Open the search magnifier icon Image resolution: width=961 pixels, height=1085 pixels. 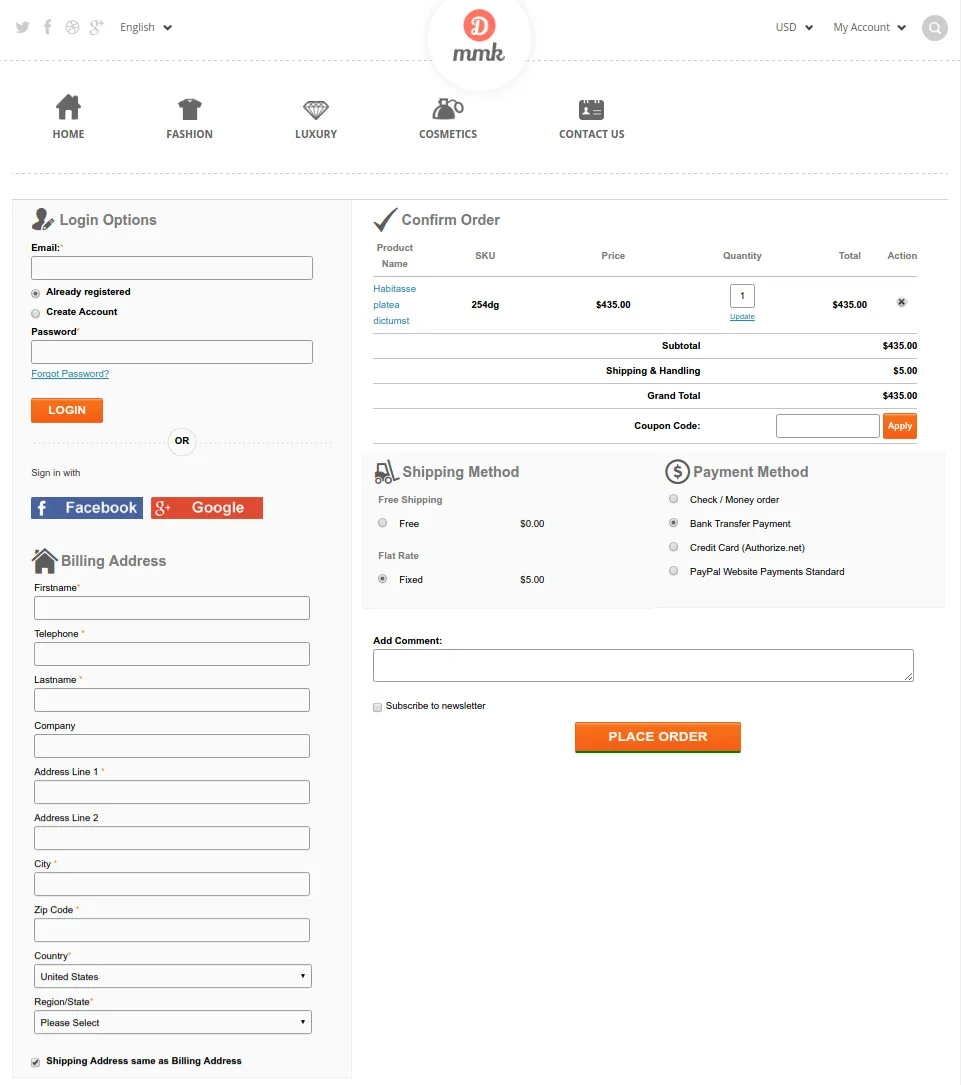tap(935, 28)
